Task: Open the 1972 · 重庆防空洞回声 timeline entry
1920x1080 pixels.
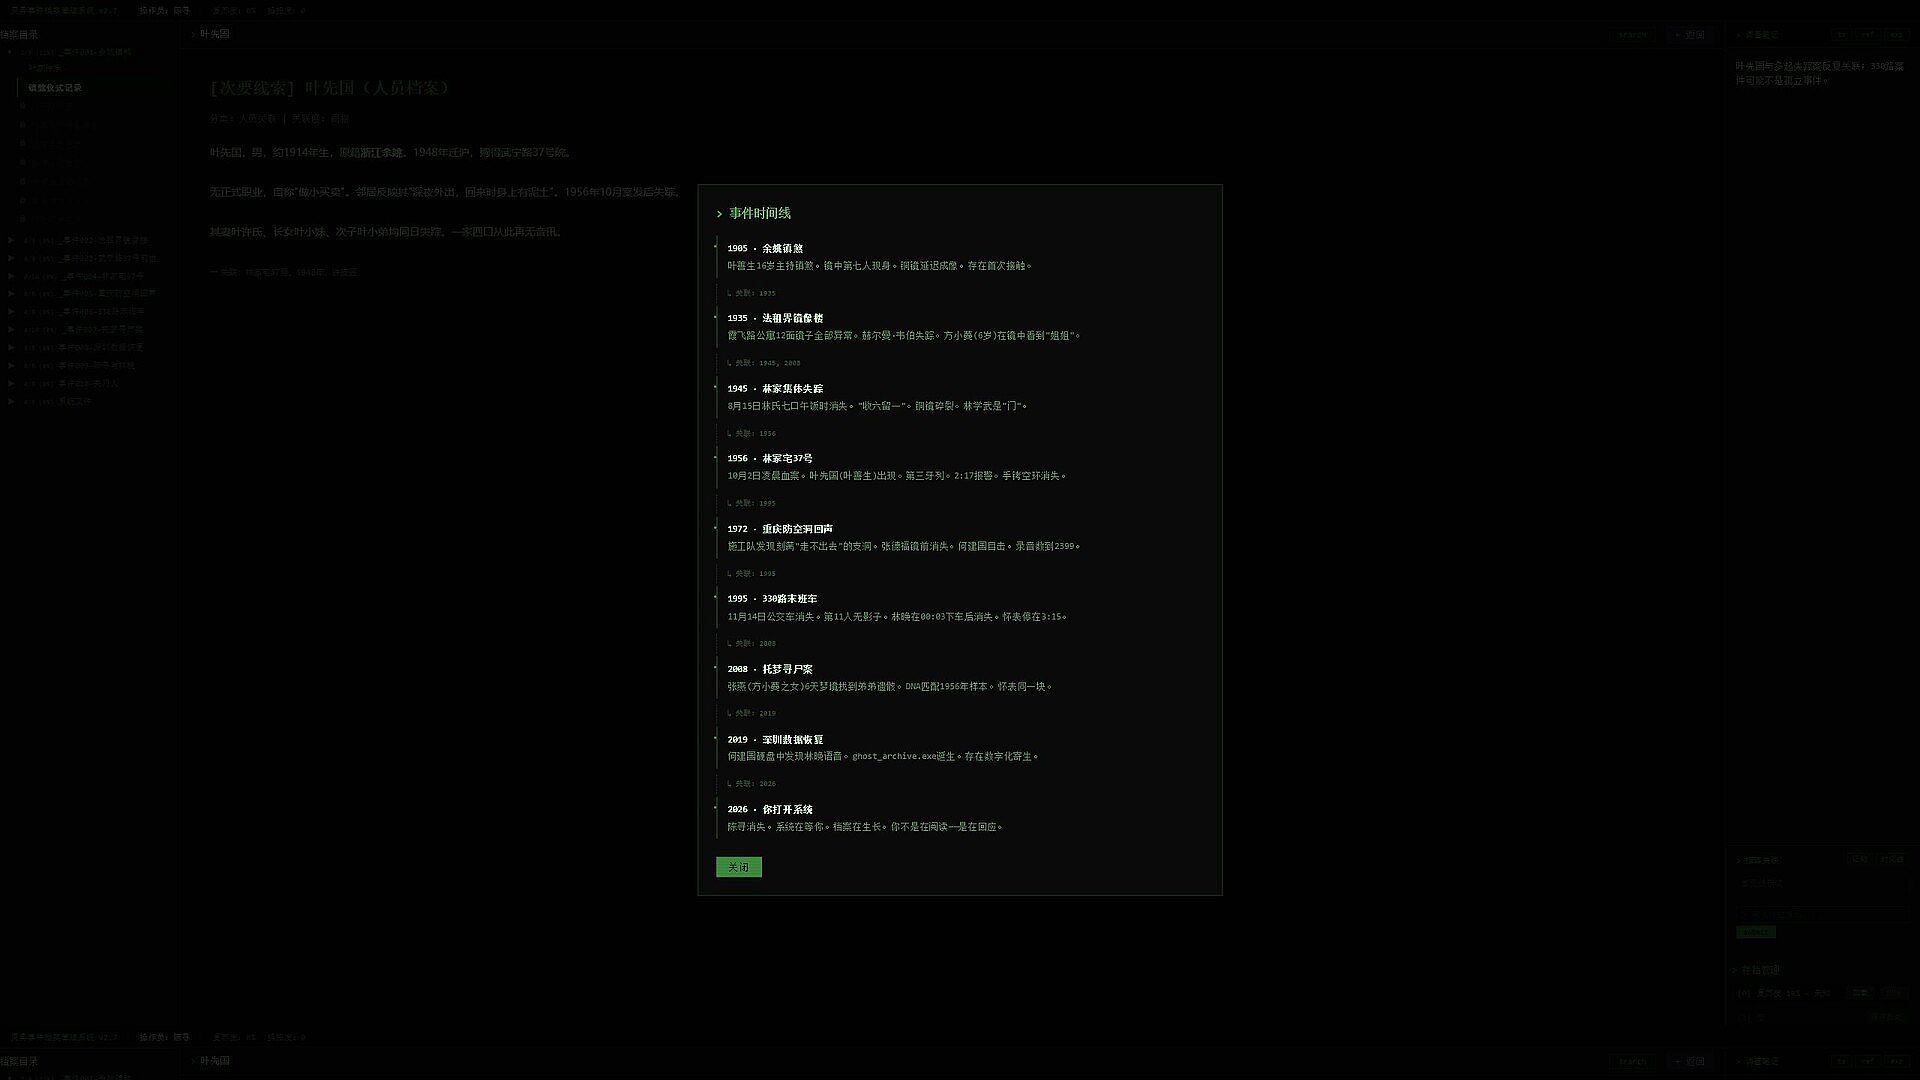Action: point(780,528)
